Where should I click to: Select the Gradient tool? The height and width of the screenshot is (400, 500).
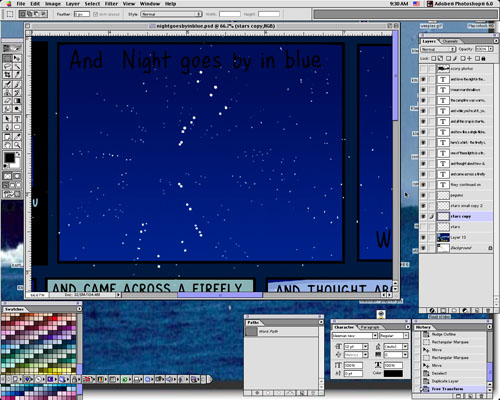click(17, 100)
